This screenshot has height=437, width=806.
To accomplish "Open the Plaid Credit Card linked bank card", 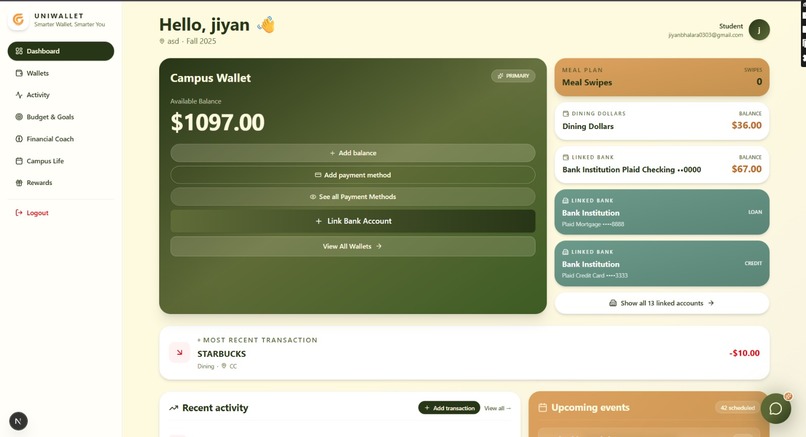I will click(662, 263).
